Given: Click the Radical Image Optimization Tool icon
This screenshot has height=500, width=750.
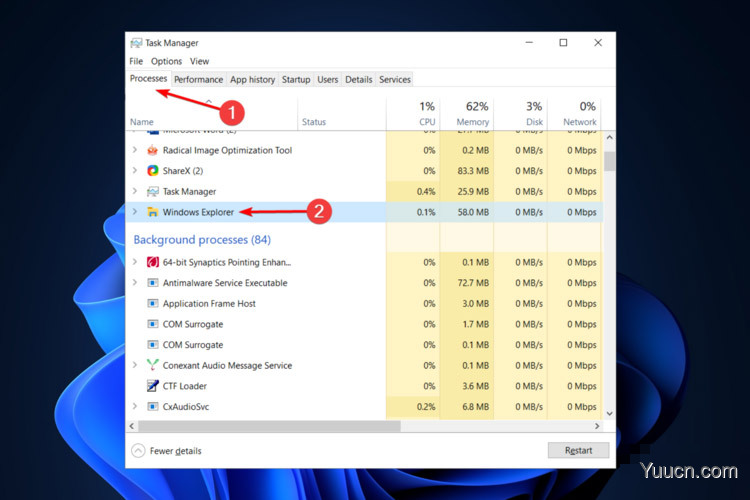Looking at the screenshot, I should click(153, 150).
